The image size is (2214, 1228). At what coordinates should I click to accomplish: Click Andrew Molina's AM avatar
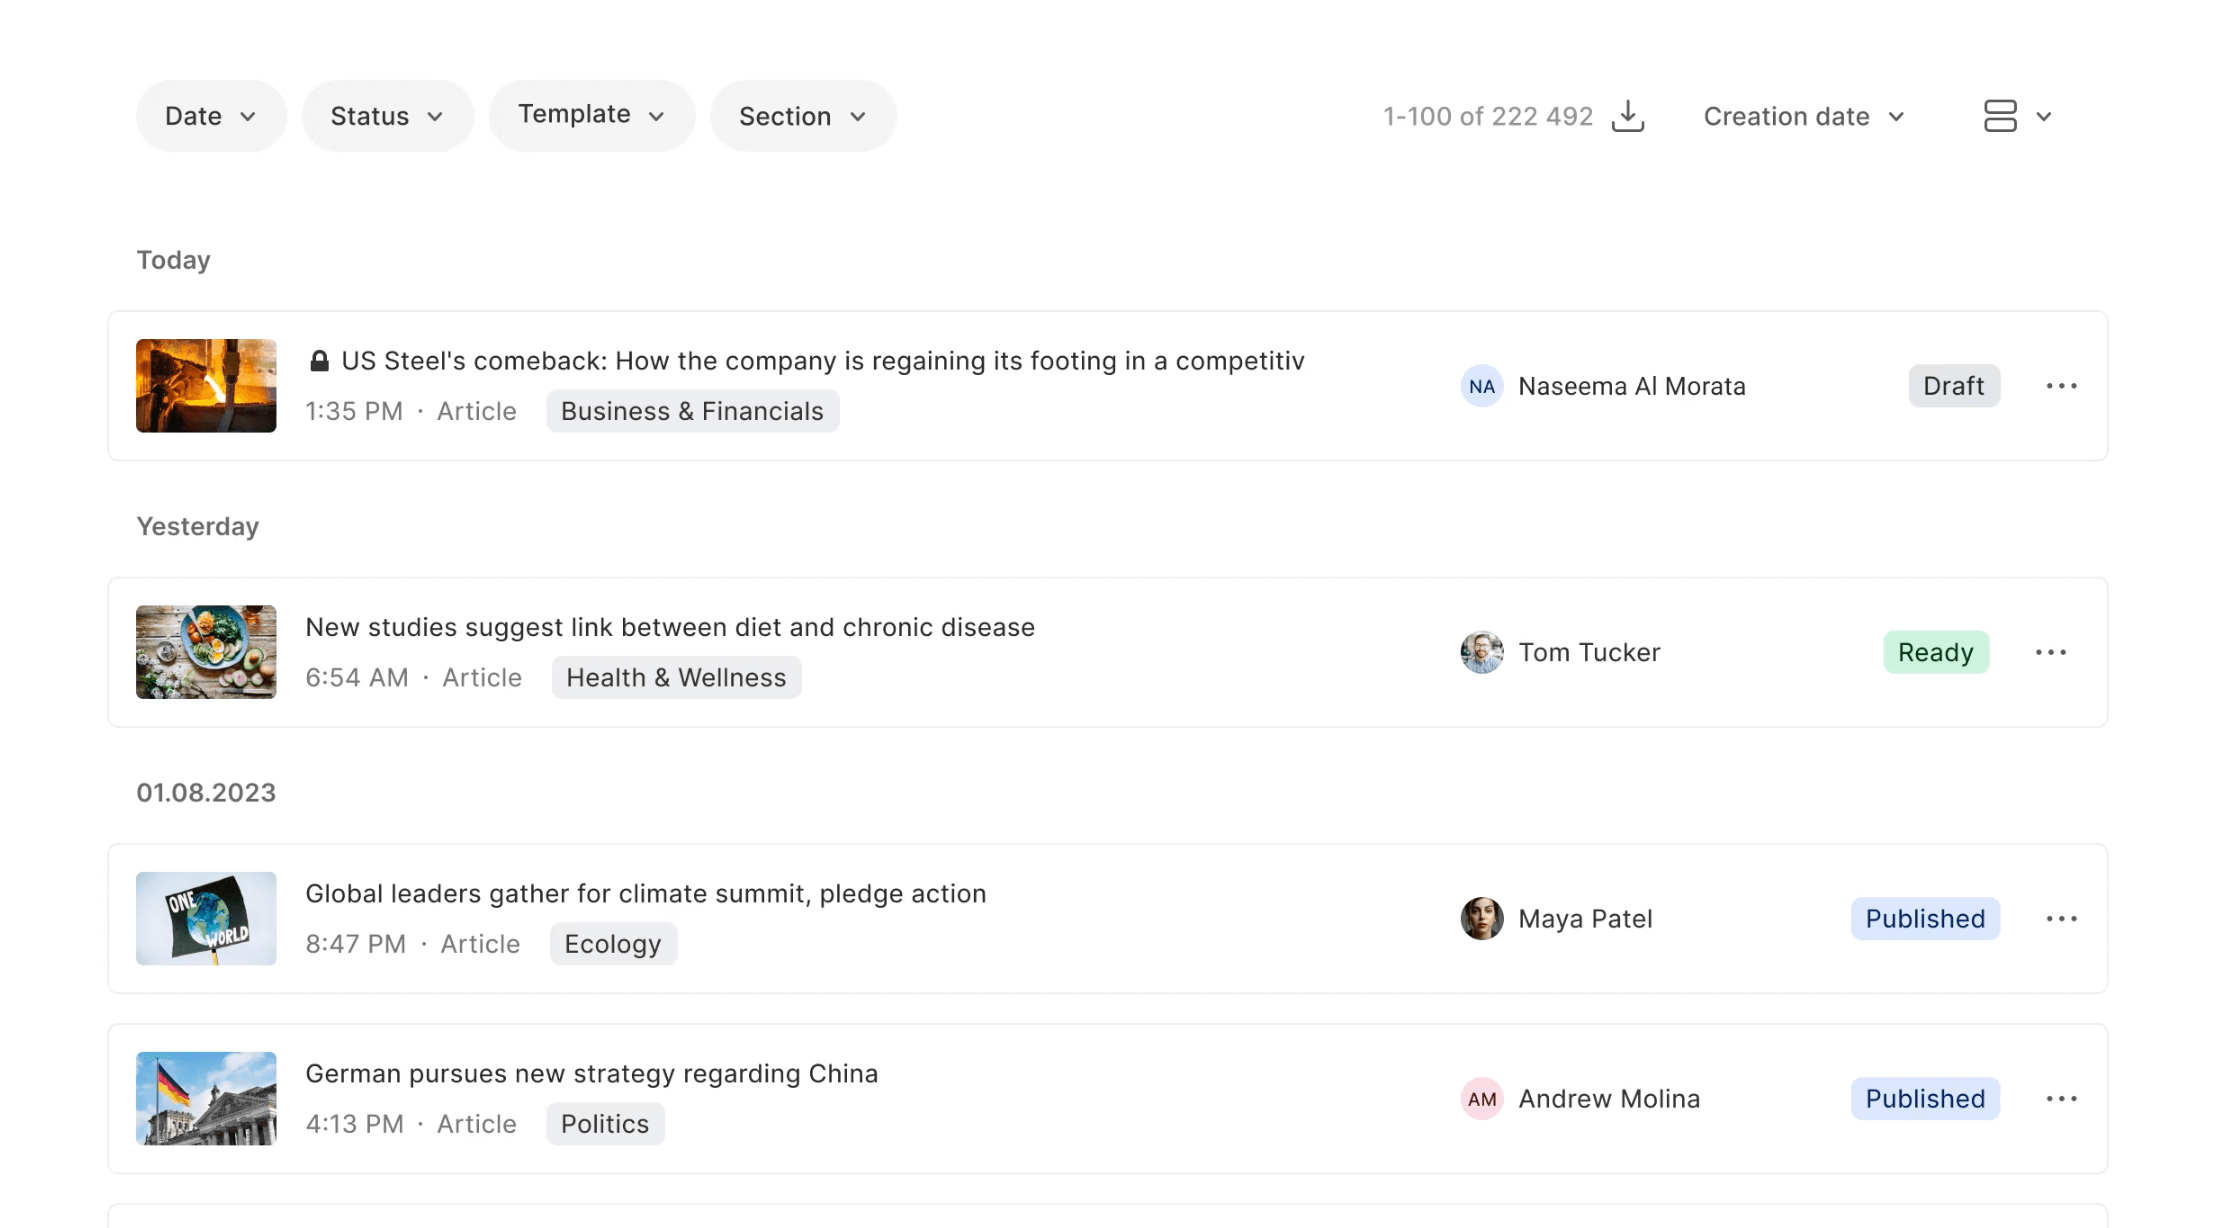pyautogui.click(x=1481, y=1098)
